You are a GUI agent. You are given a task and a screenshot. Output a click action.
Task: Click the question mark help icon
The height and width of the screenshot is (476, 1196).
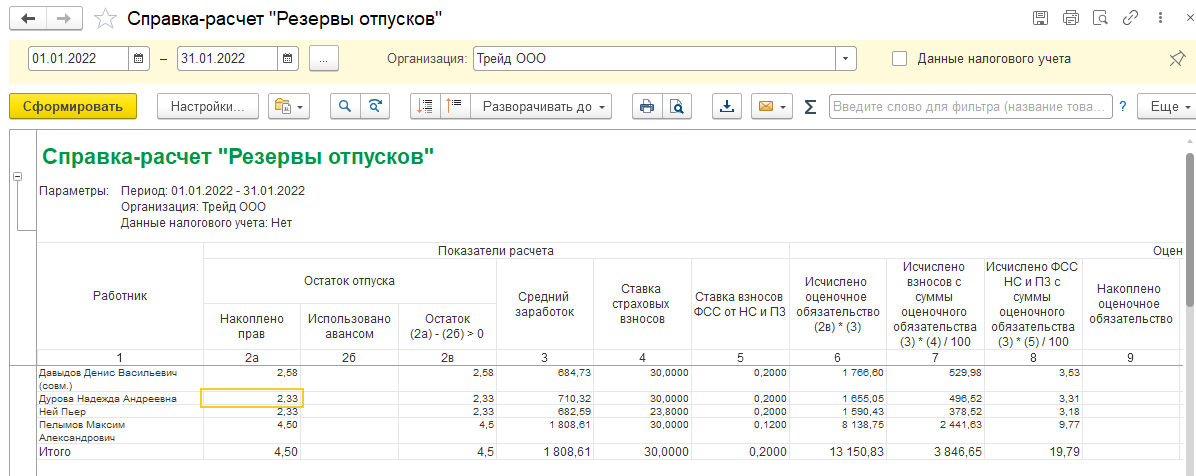[x=1123, y=107]
